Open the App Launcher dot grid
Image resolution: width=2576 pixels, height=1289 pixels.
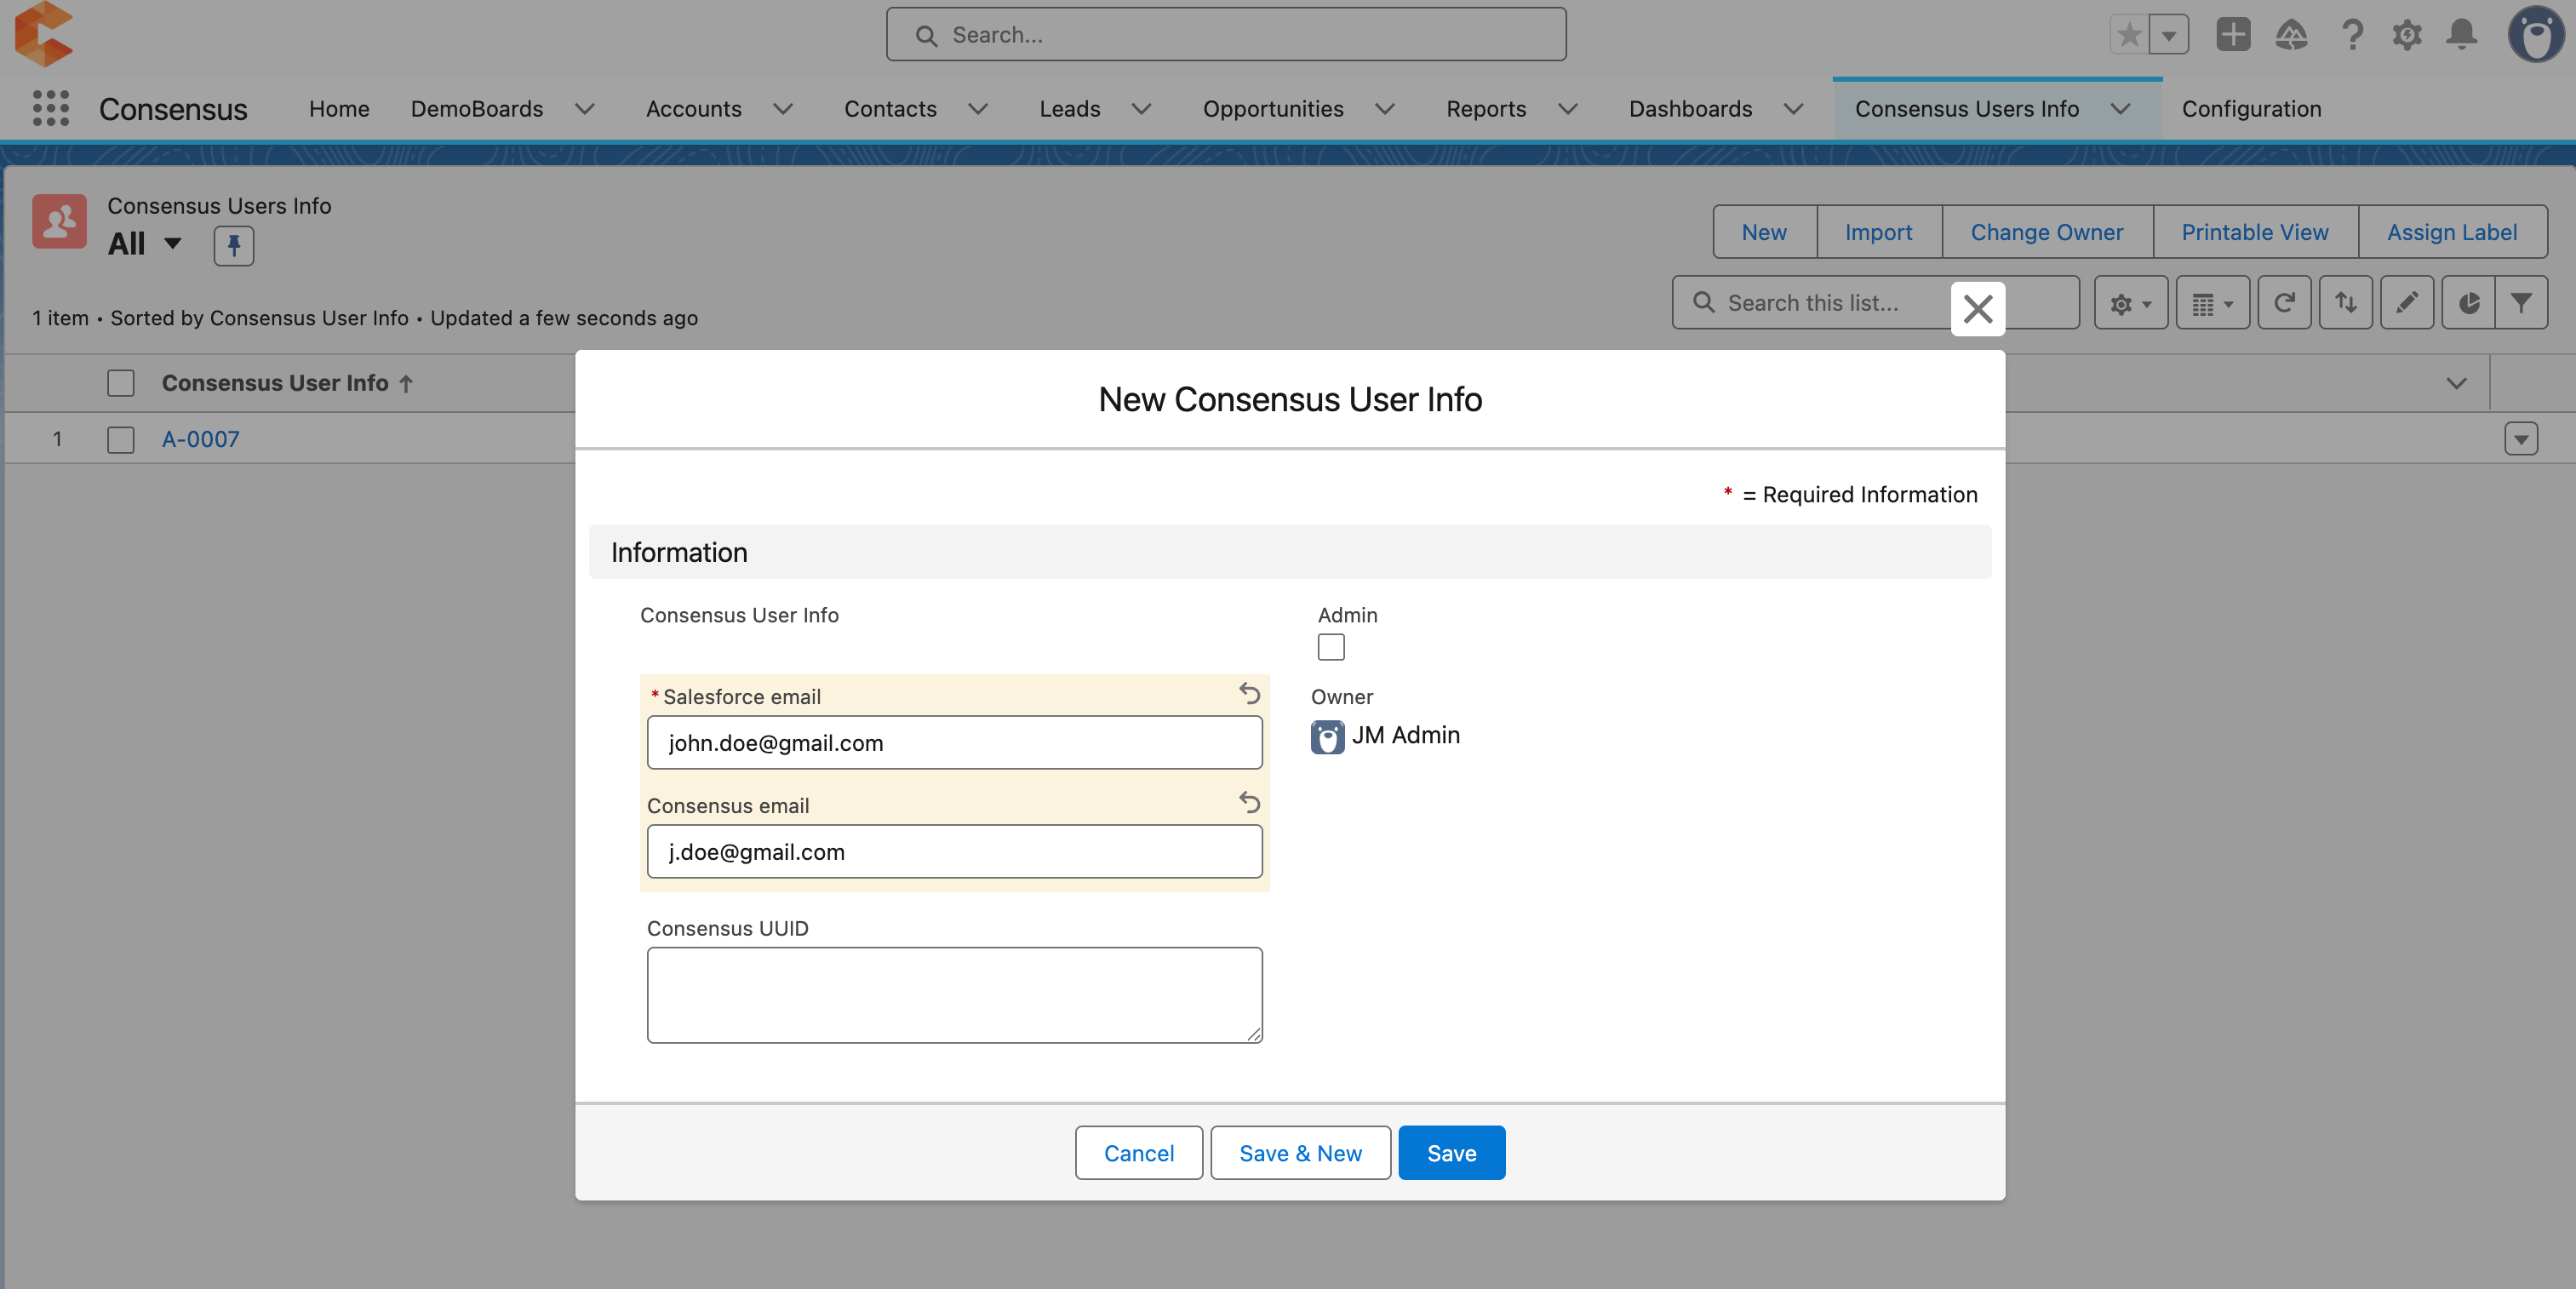(x=50, y=108)
